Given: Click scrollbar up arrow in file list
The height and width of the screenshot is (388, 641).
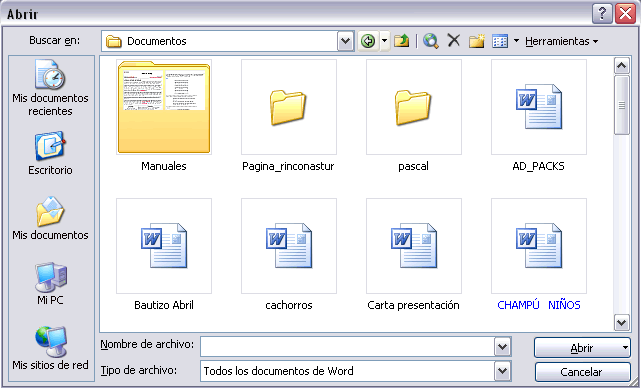Looking at the screenshot, I should (621, 65).
